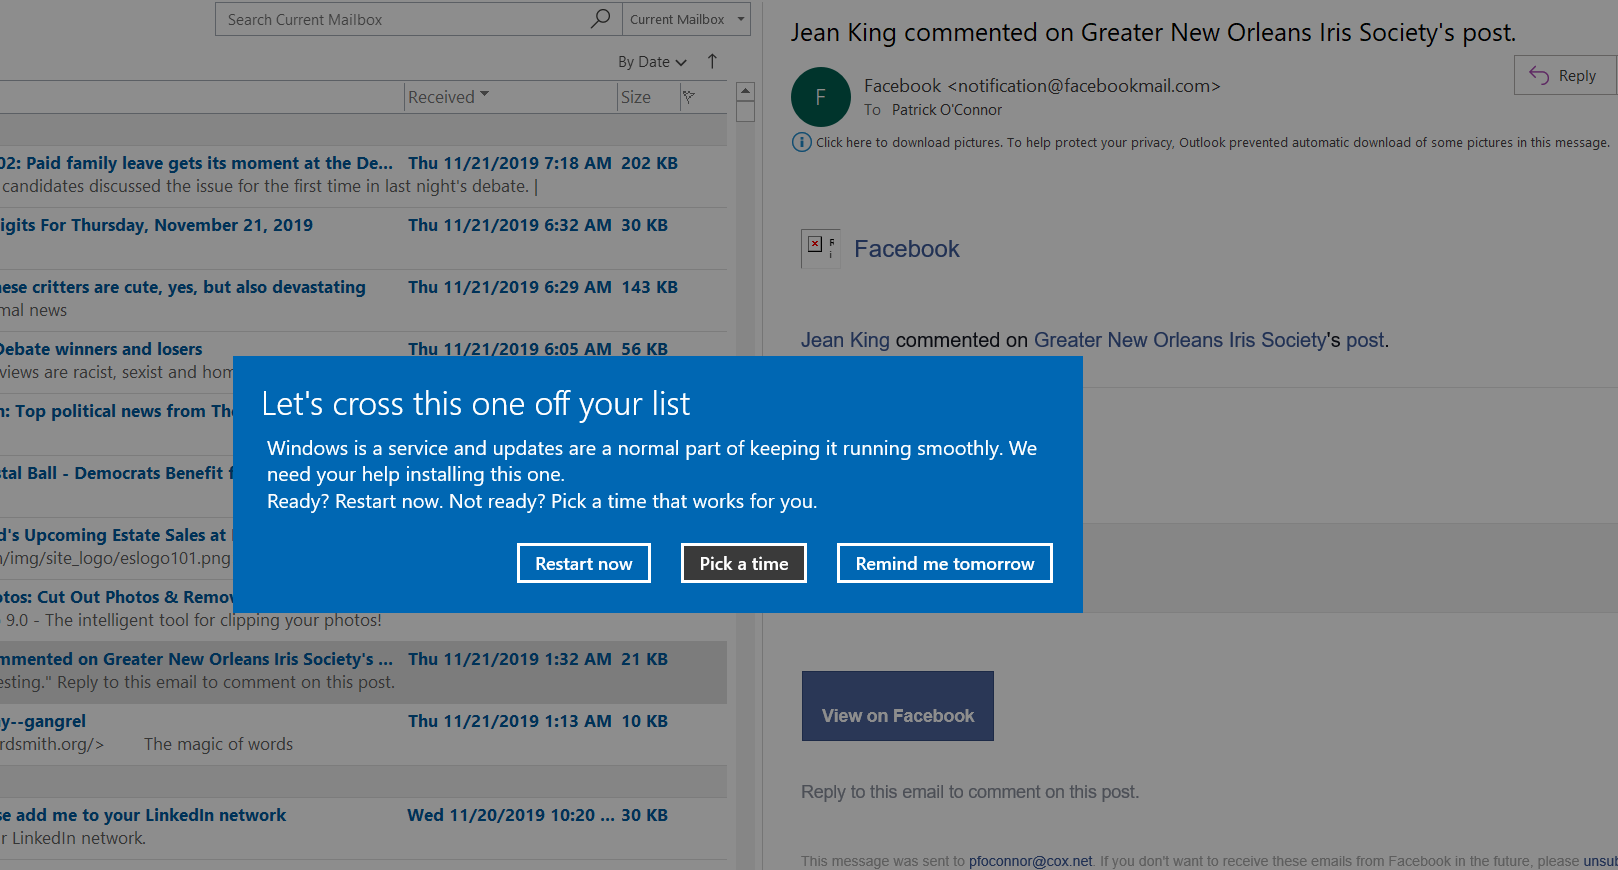
Task: Select the gangrel magic of words email
Action: [363, 734]
